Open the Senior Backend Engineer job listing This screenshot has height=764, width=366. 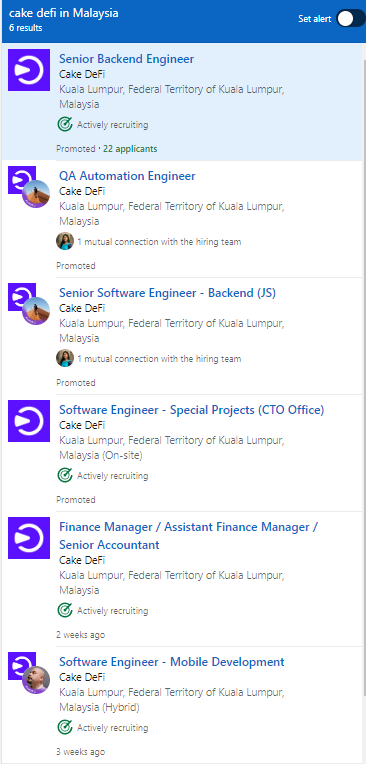[x=126, y=59]
